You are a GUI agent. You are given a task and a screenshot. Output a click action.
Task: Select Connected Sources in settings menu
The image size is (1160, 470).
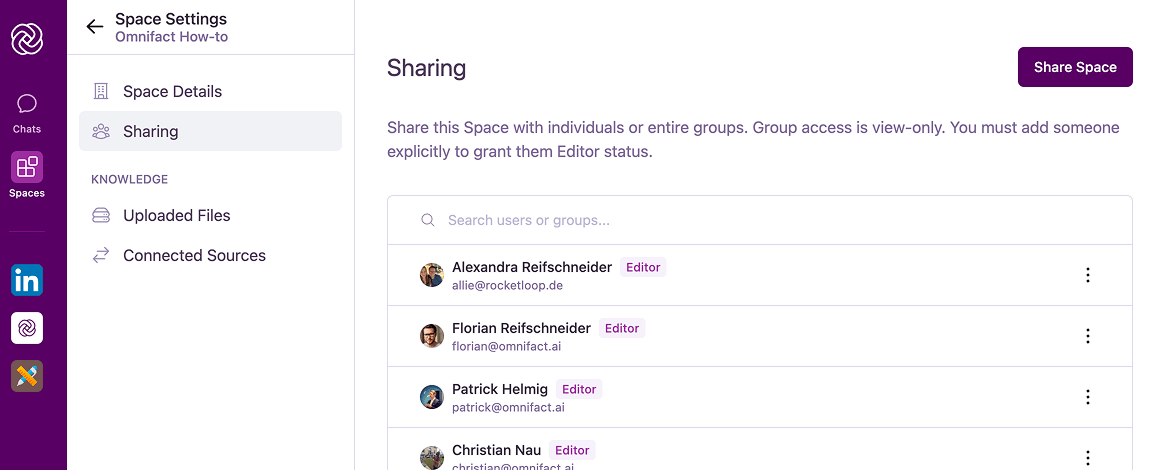210,255
